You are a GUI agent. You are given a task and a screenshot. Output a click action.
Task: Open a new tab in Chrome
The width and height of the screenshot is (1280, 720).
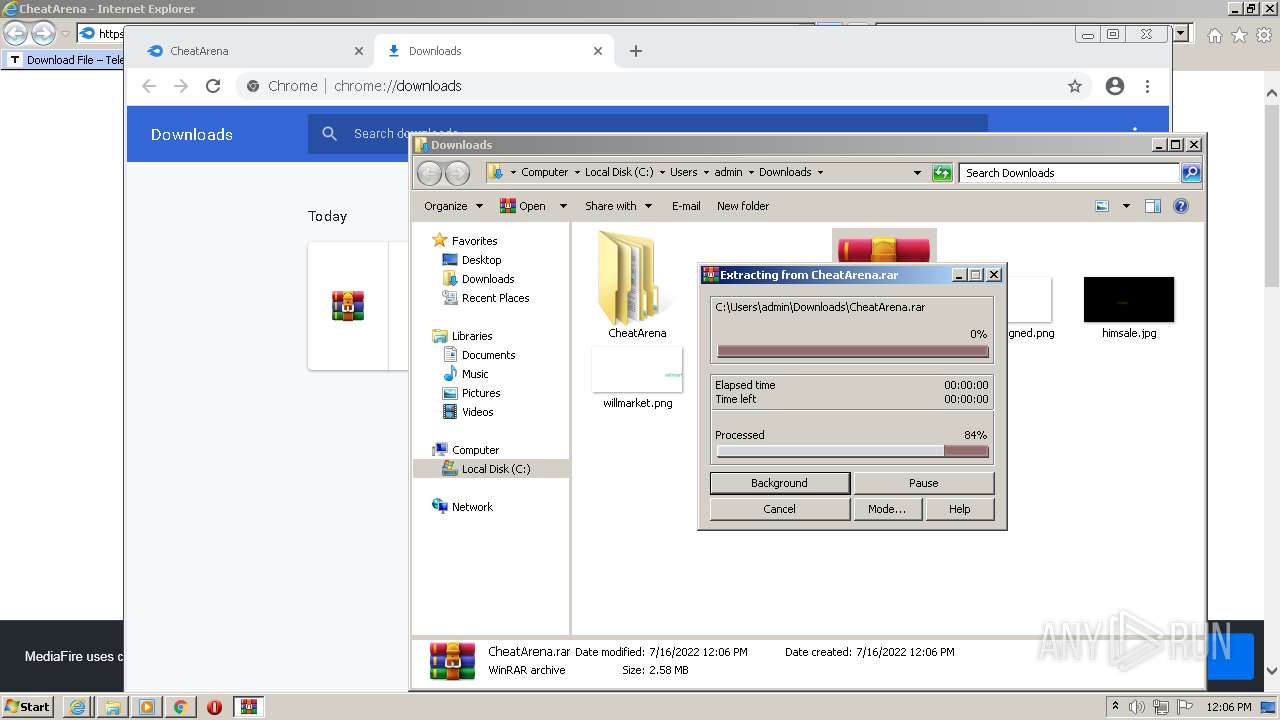[636, 51]
